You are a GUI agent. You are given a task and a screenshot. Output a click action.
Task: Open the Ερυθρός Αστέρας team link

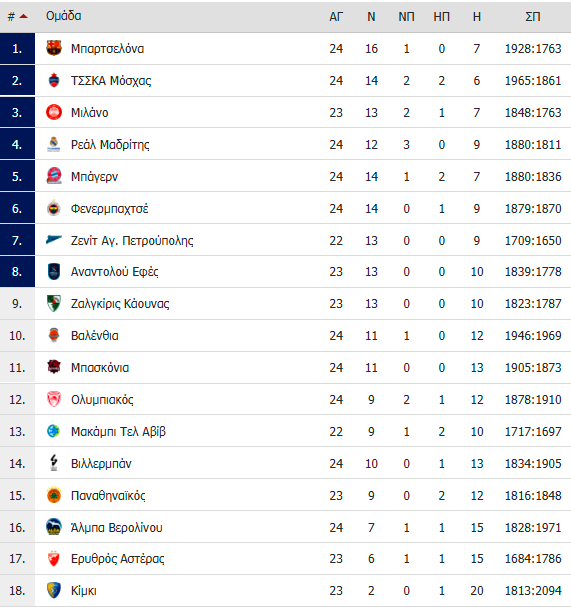118,559
